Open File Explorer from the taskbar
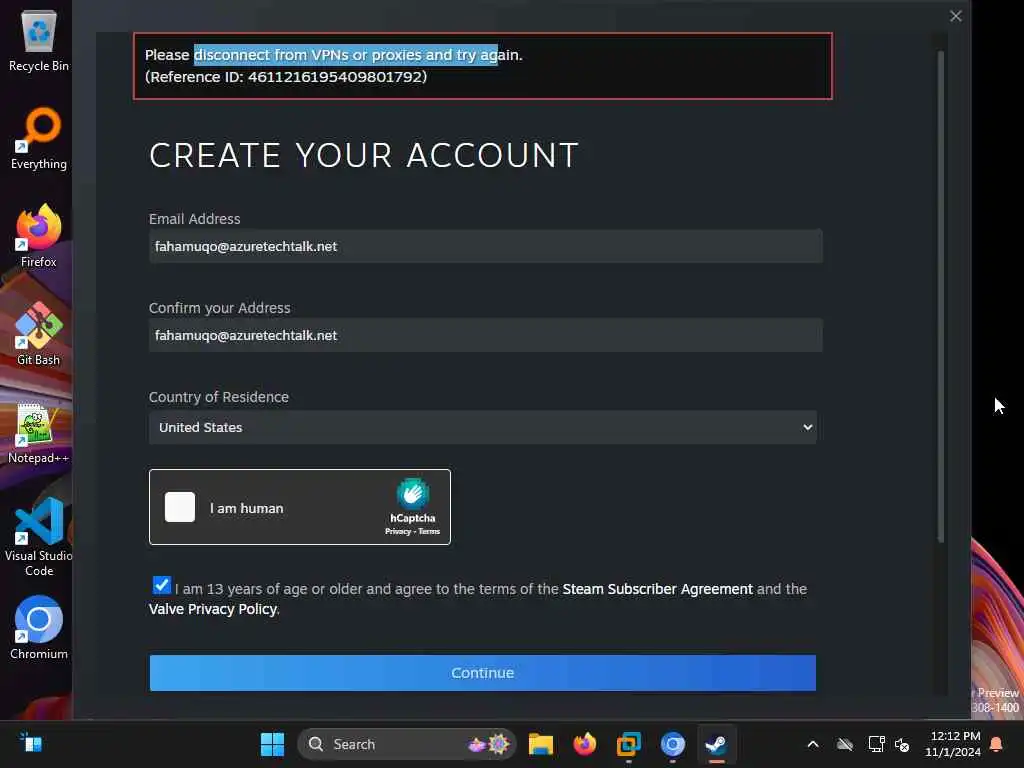The image size is (1024, 768). click(x=541, y=744)
